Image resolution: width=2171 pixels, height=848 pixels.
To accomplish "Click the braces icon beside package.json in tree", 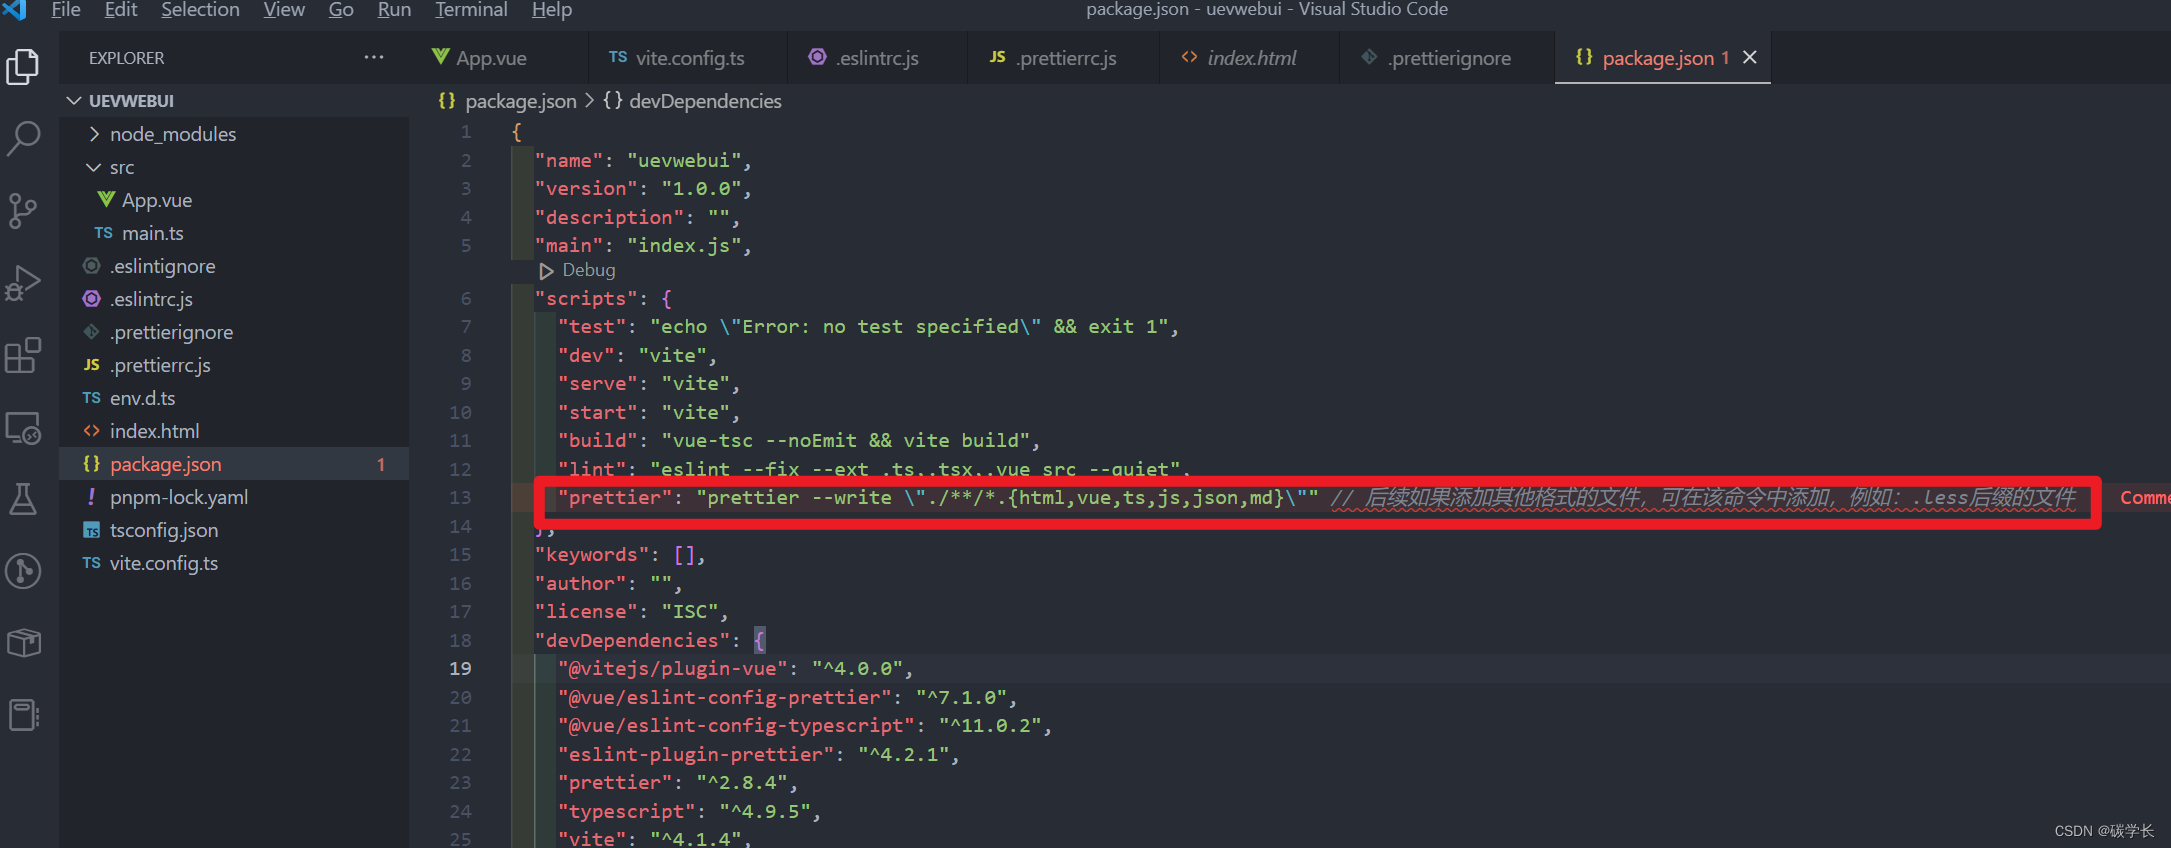I will [x=92, y=464].
